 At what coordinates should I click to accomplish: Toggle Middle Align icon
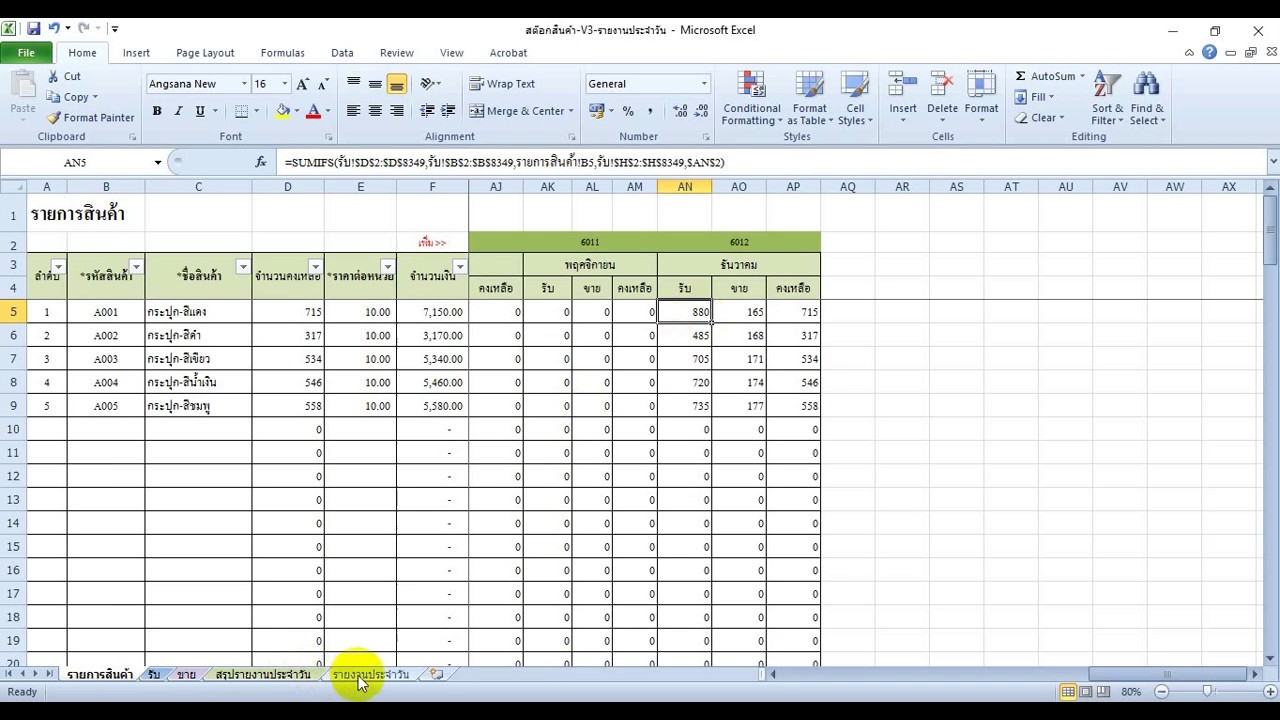pyautogui.click(x=375, y=84)
